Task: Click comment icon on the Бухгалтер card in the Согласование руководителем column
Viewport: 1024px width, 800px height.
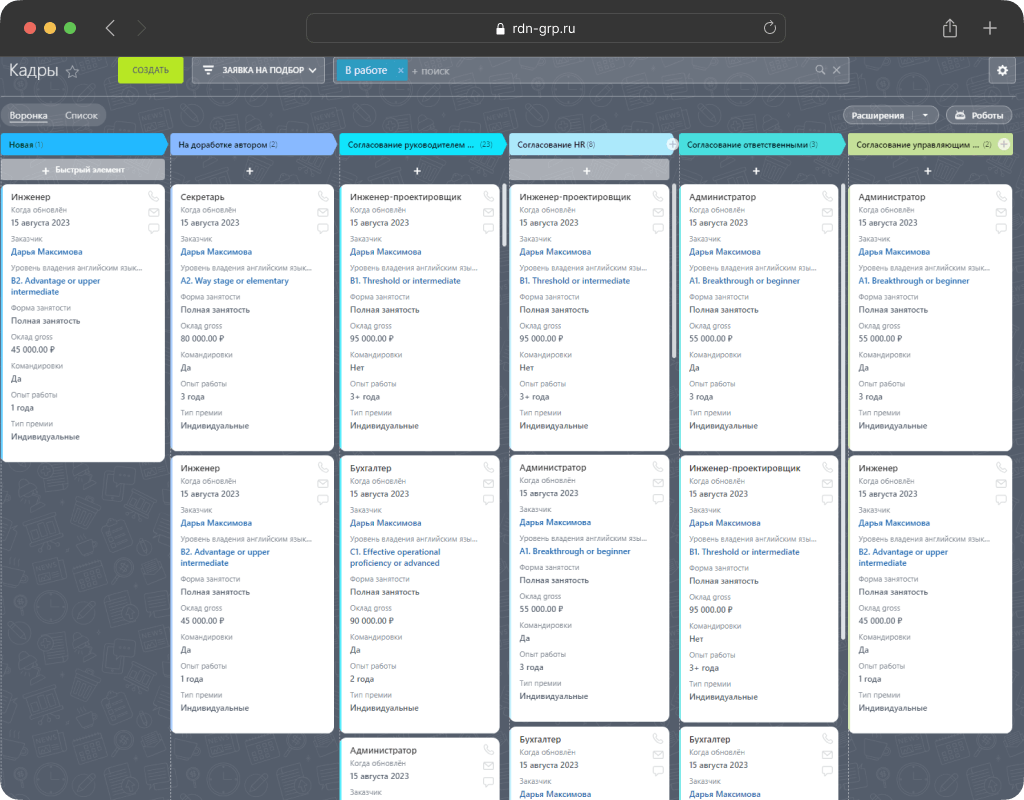Action: pos(488,500)
